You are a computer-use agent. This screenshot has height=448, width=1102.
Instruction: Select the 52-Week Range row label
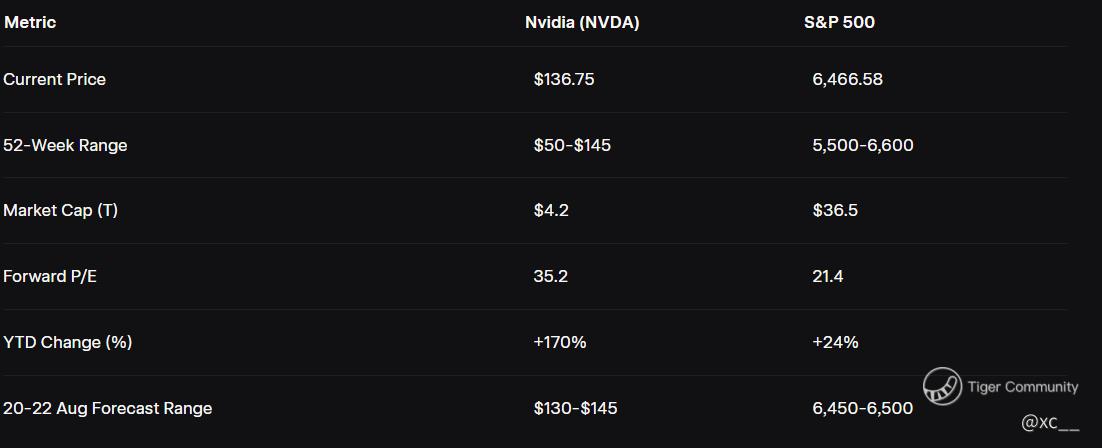65,145
